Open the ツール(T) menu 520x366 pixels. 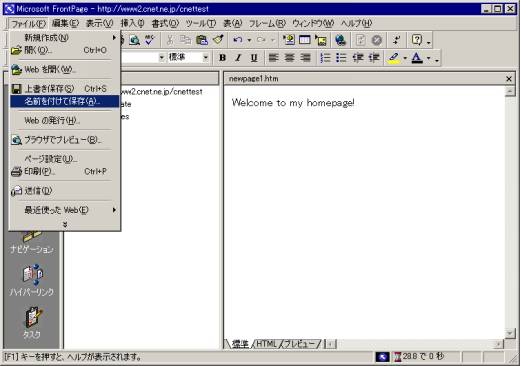click(x=201, y=23)
